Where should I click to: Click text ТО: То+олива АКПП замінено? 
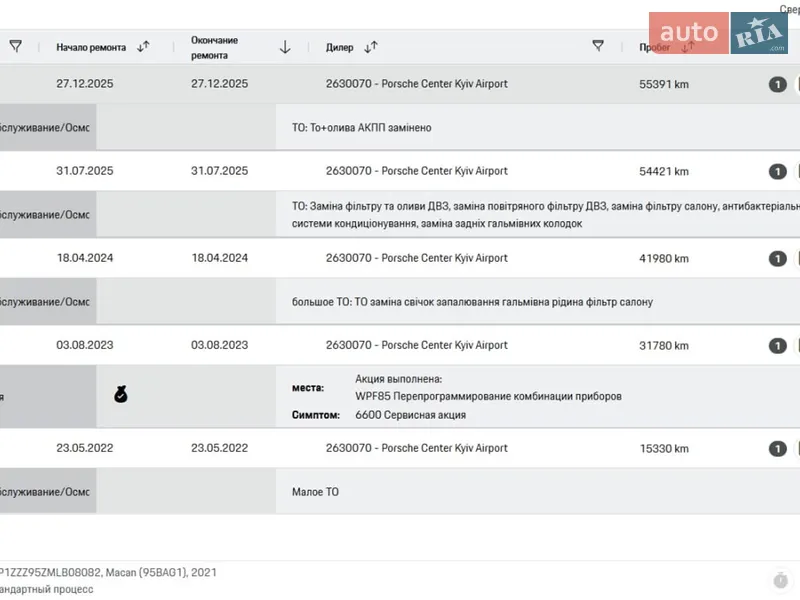pyautogui.click(x=362, y=128)
